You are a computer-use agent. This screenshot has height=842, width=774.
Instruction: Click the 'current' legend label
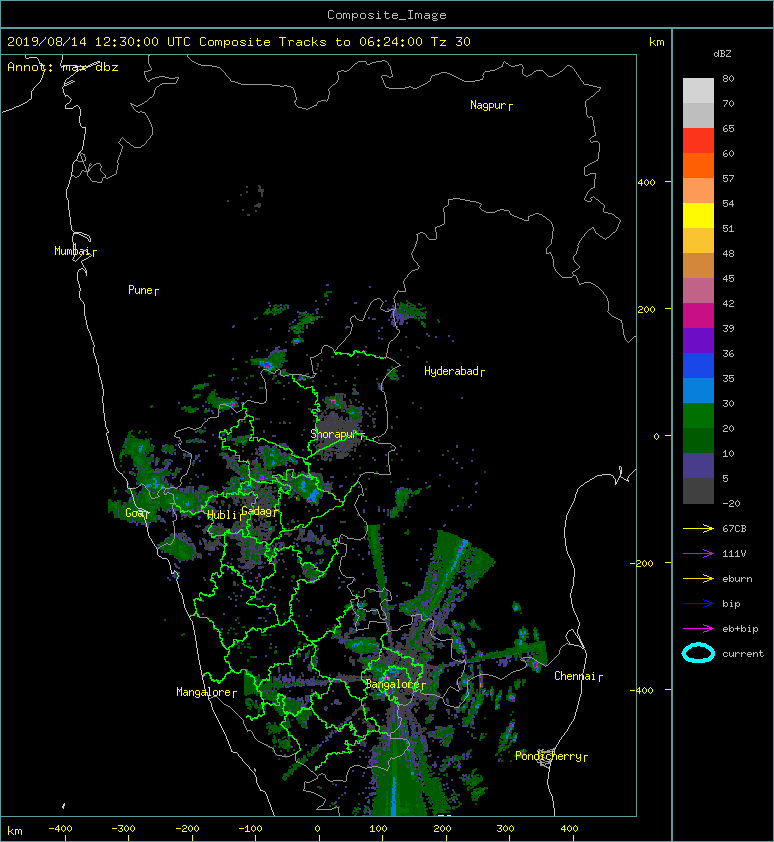pos(743,654)
